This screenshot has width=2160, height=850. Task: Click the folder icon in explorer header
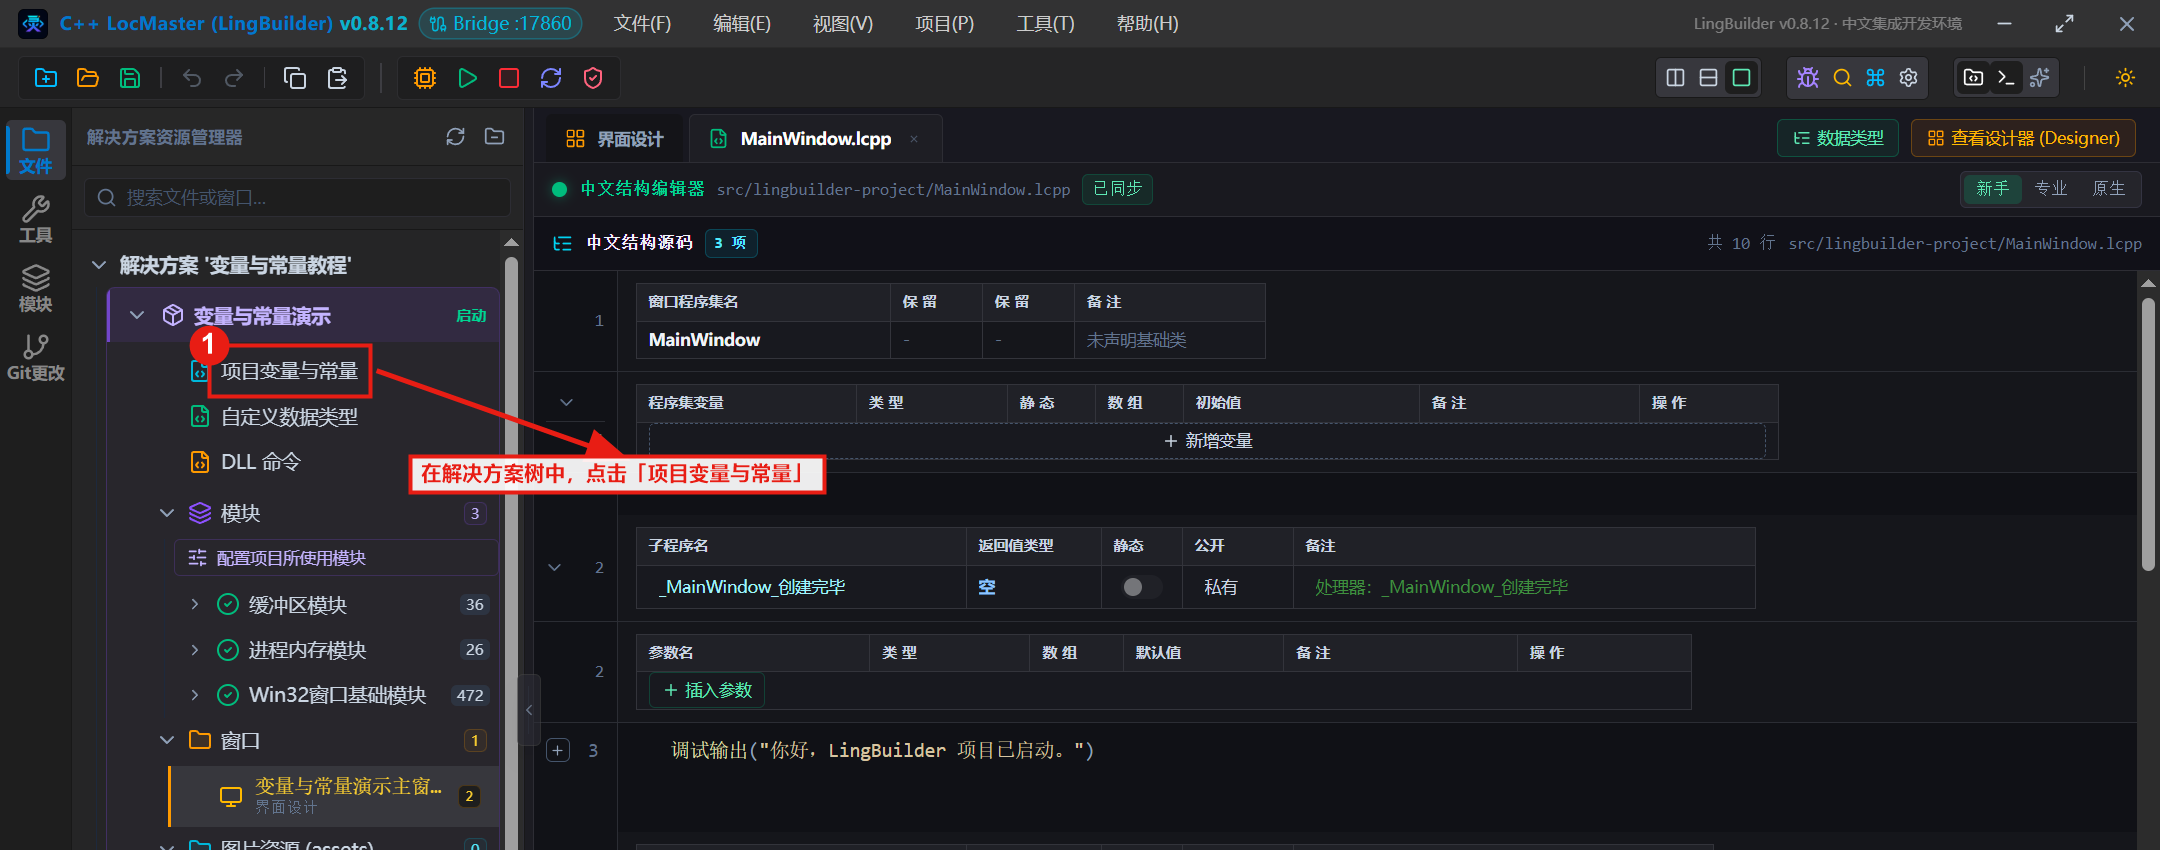(494, 137)
